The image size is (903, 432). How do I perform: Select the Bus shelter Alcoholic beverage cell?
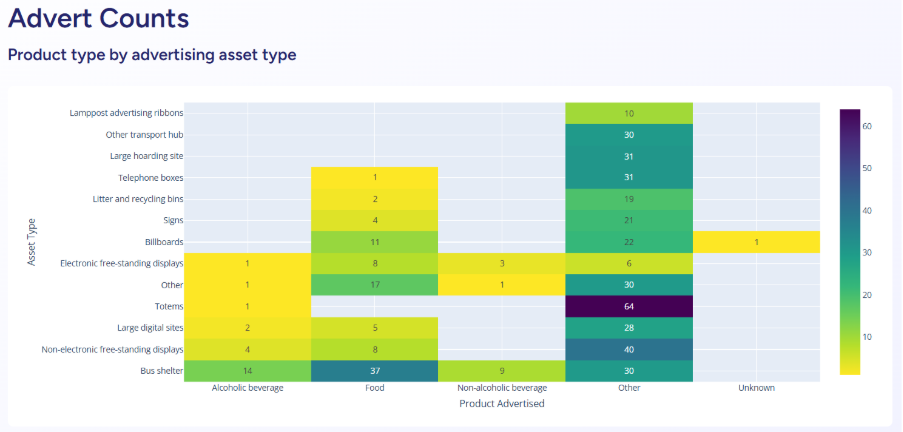pos(247,370)
